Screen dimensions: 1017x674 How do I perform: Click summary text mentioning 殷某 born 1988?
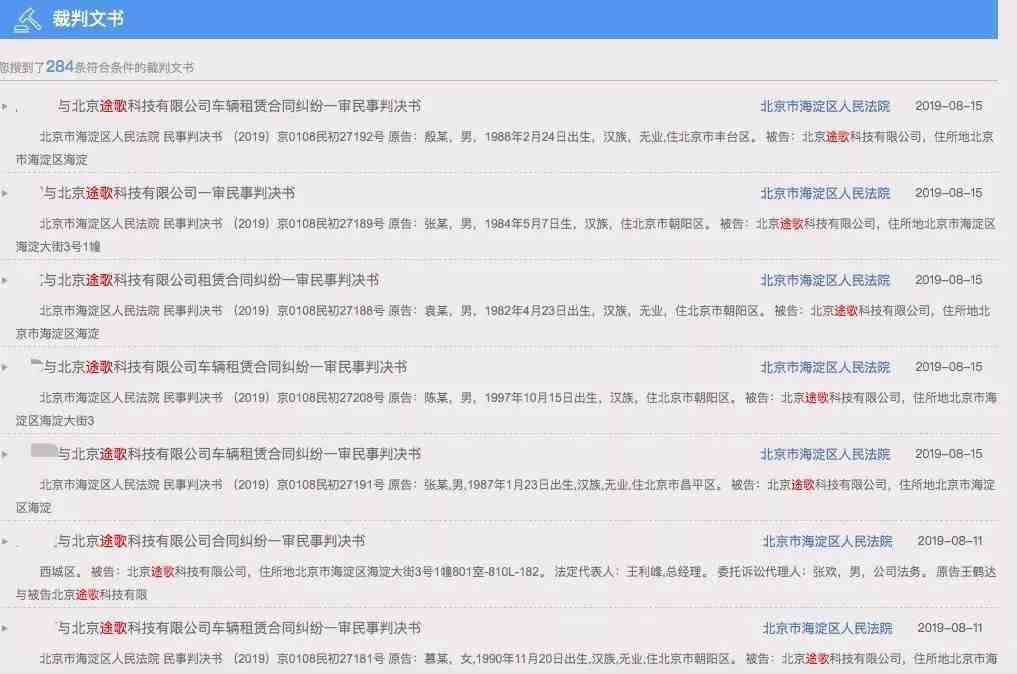[x=506, y=147]
